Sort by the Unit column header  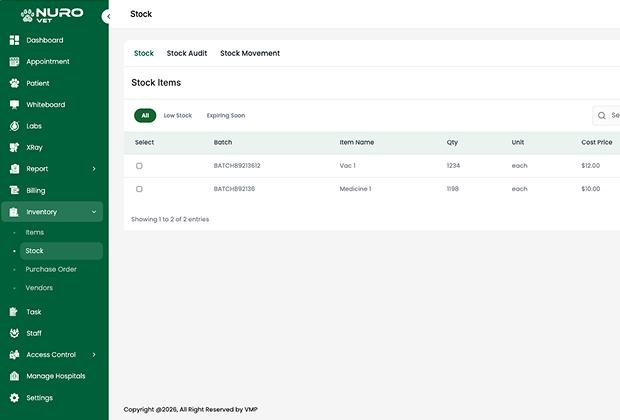pyautogui.click(x=518, y=142)
